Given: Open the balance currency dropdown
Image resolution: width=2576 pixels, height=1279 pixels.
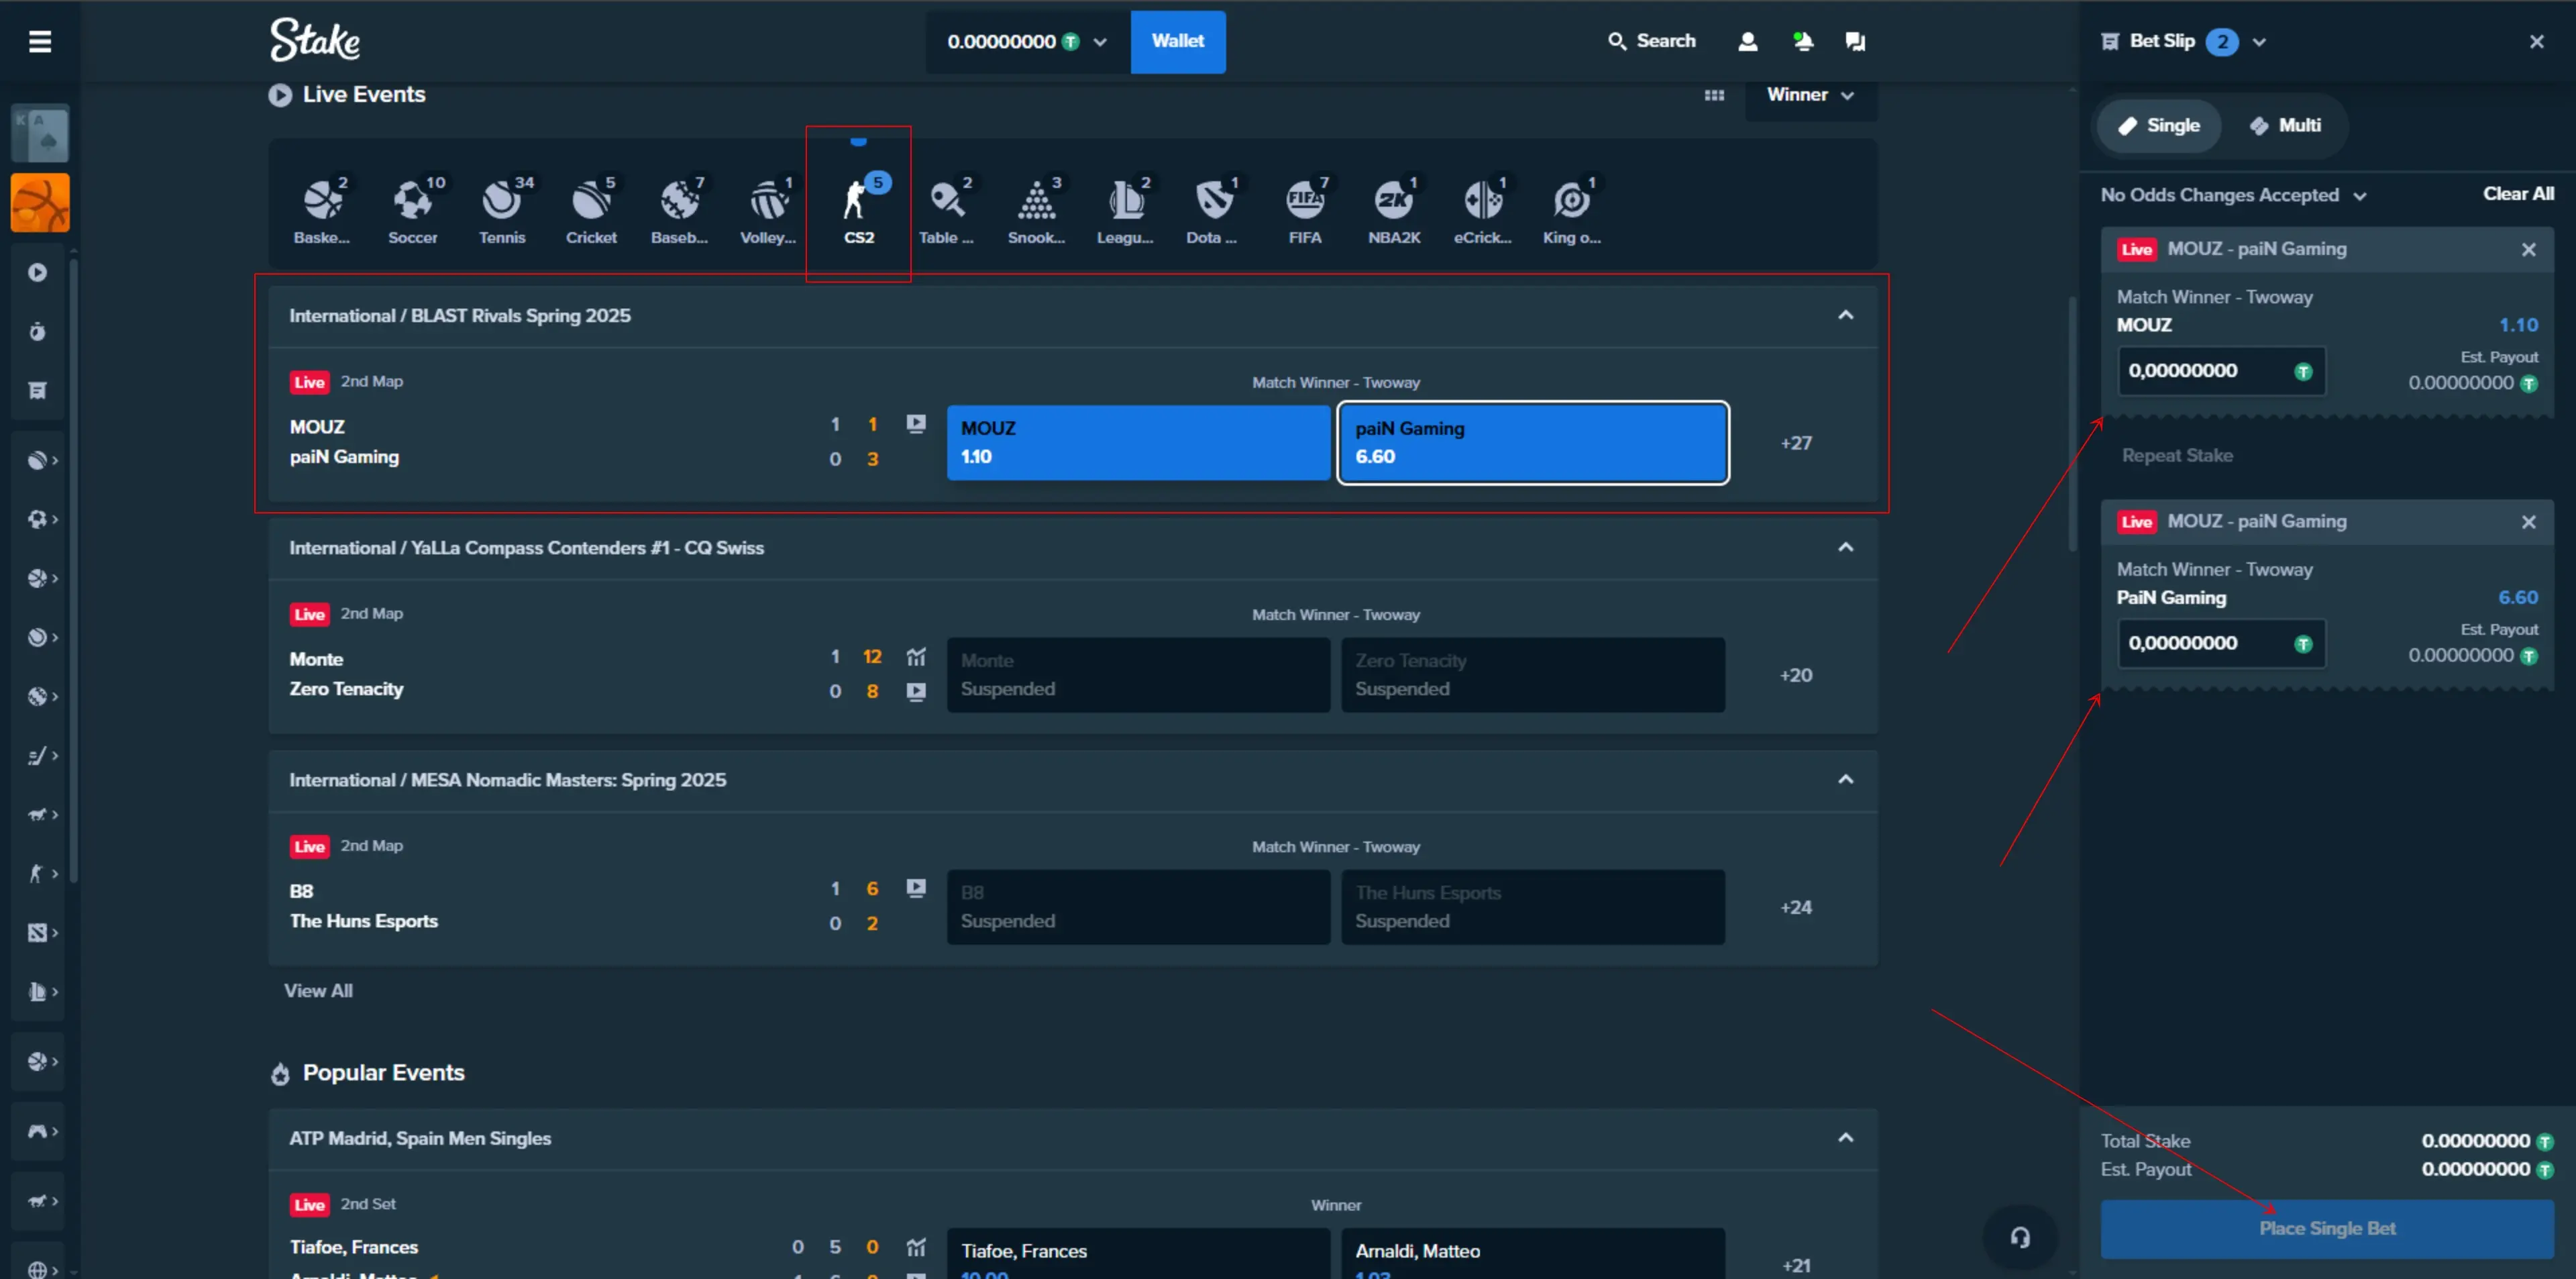Looking at the screenshot, I should click(x=1028, y=41).
